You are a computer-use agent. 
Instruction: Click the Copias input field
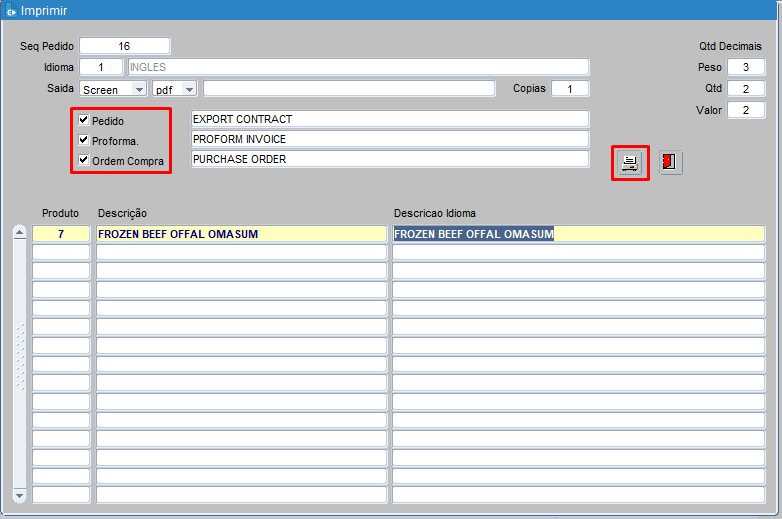point(570,89)
